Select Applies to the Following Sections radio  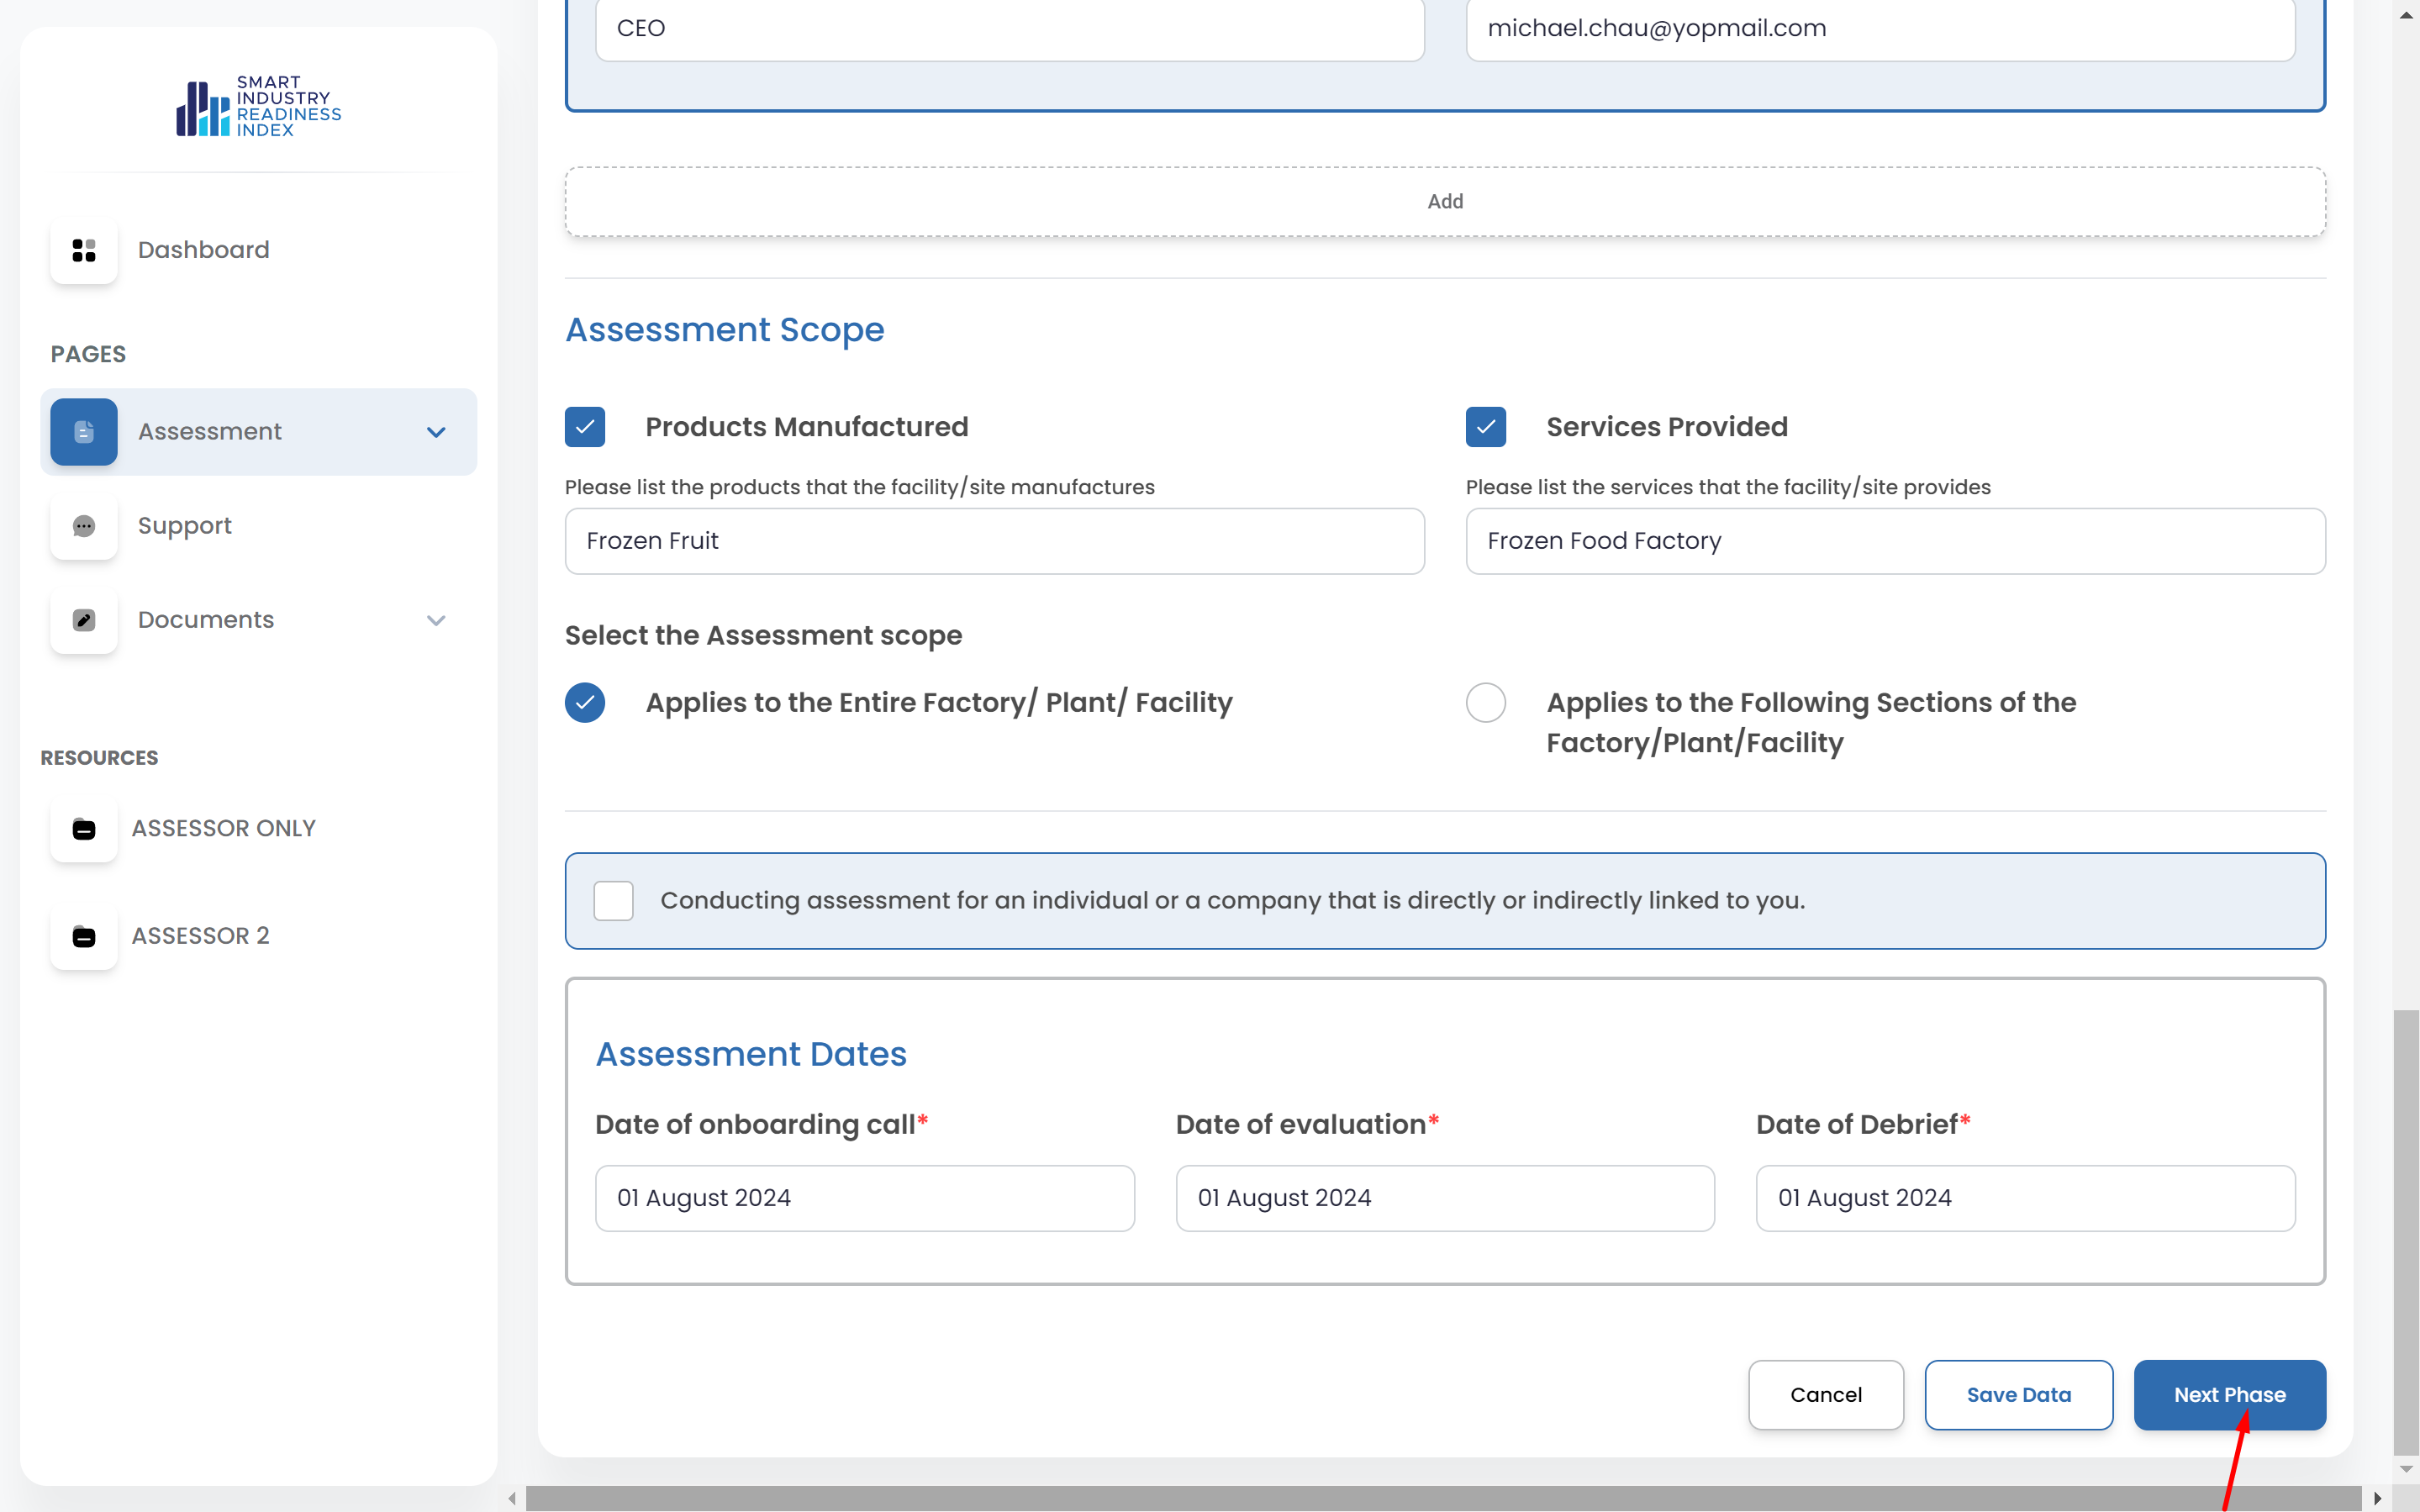(1485, 702)
